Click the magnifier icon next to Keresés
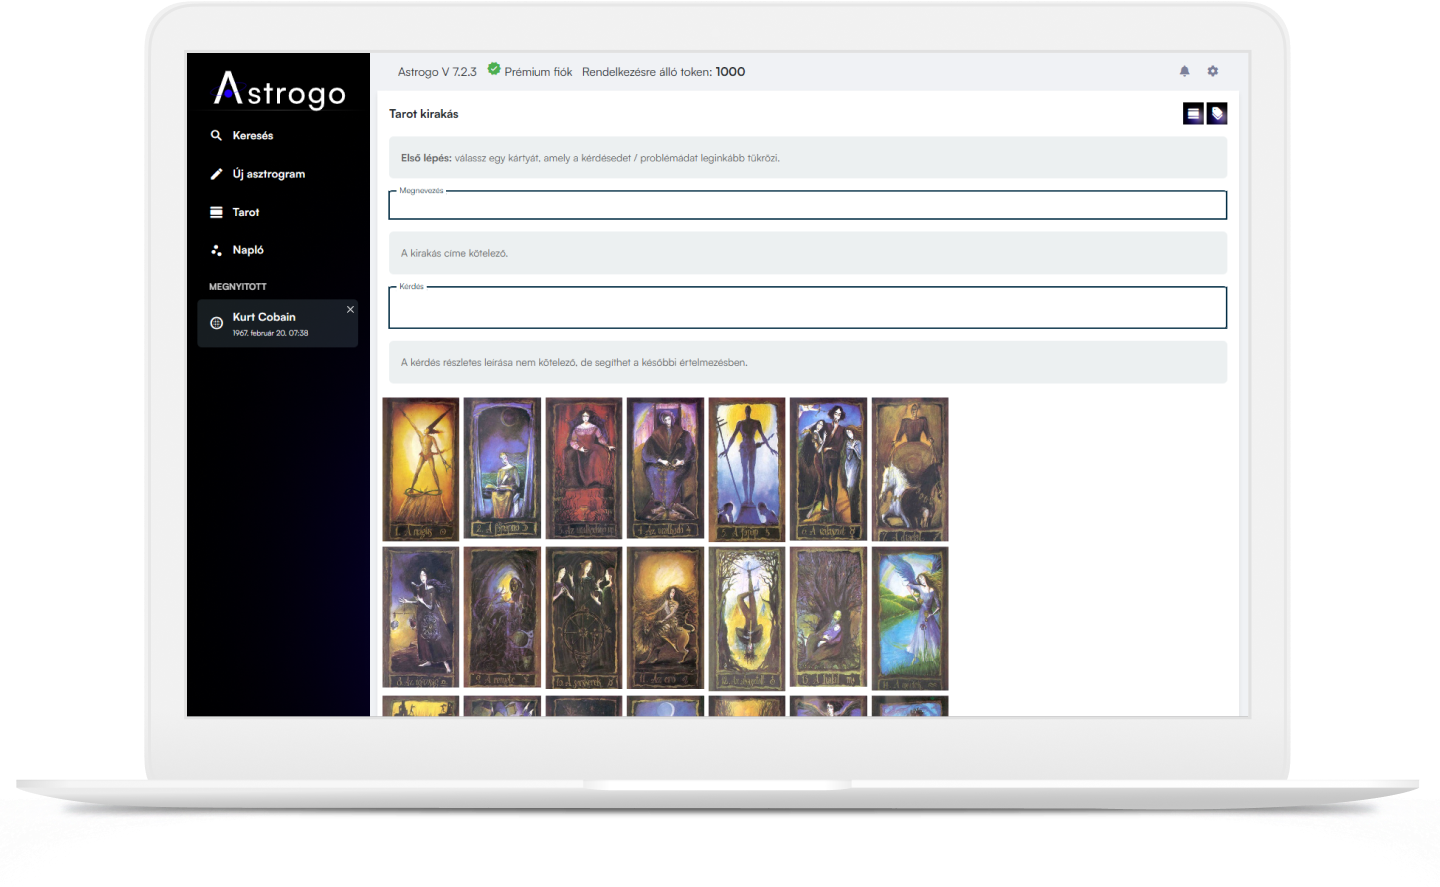The image size is (1440, 887). pos(216,135)
